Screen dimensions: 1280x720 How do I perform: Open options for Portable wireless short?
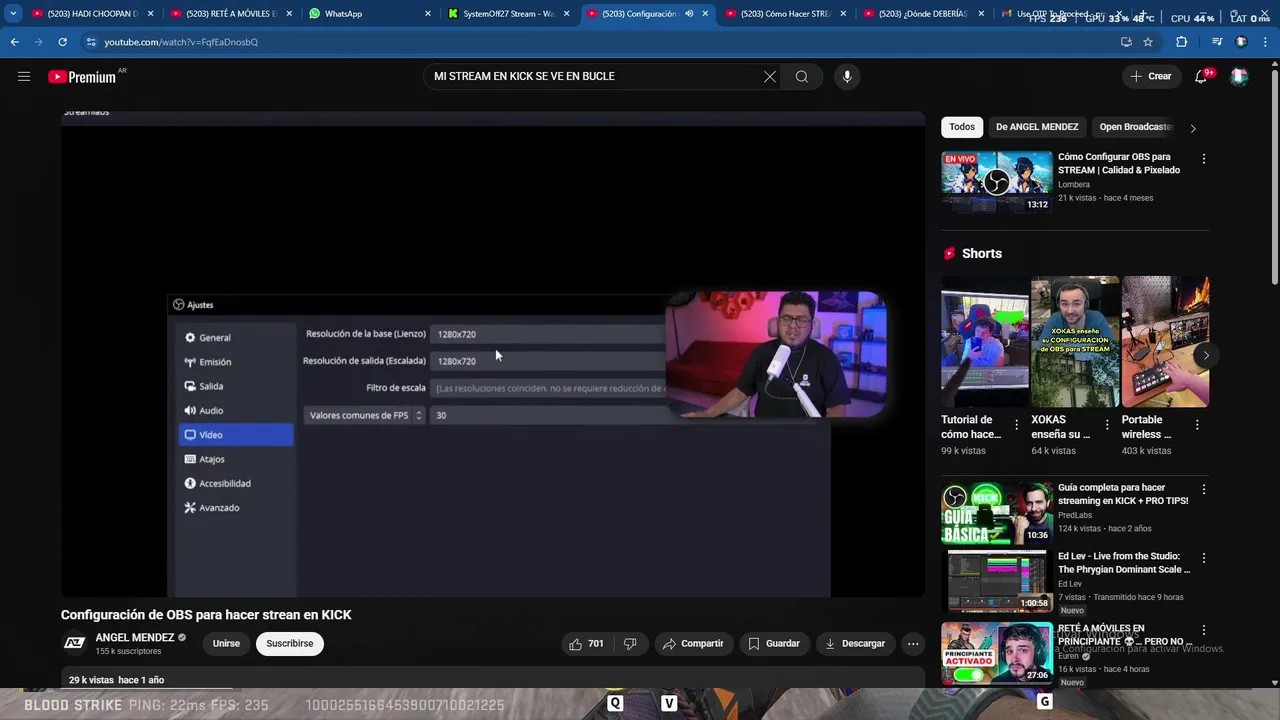click(1197, 425)
